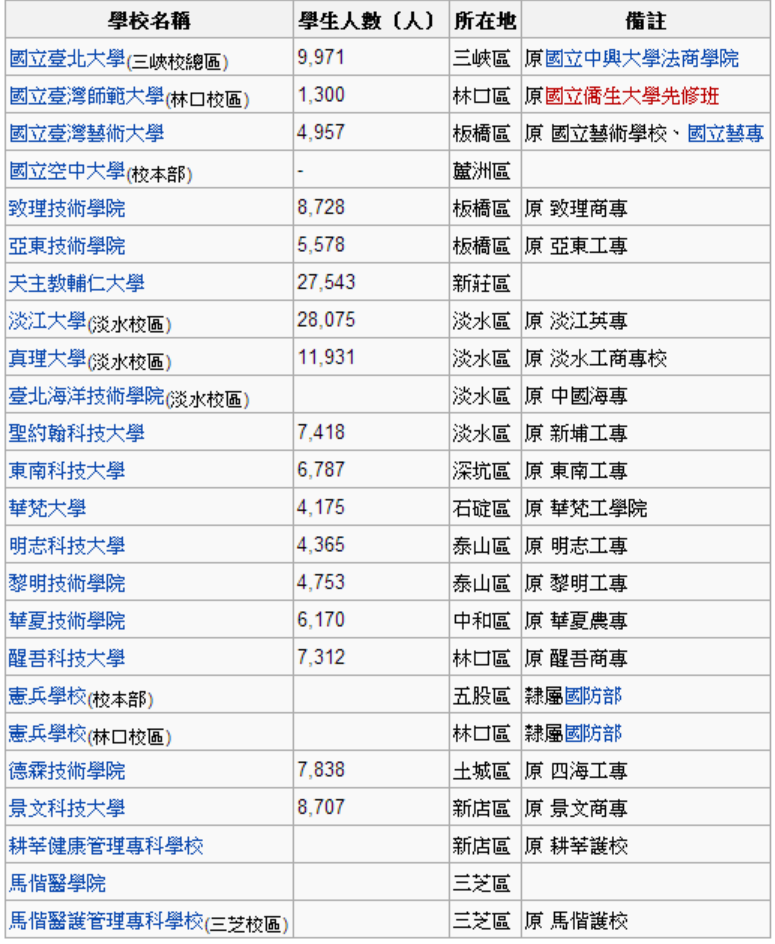
Task: Open the 國立空中大學 link
Action: coord(67,171)
